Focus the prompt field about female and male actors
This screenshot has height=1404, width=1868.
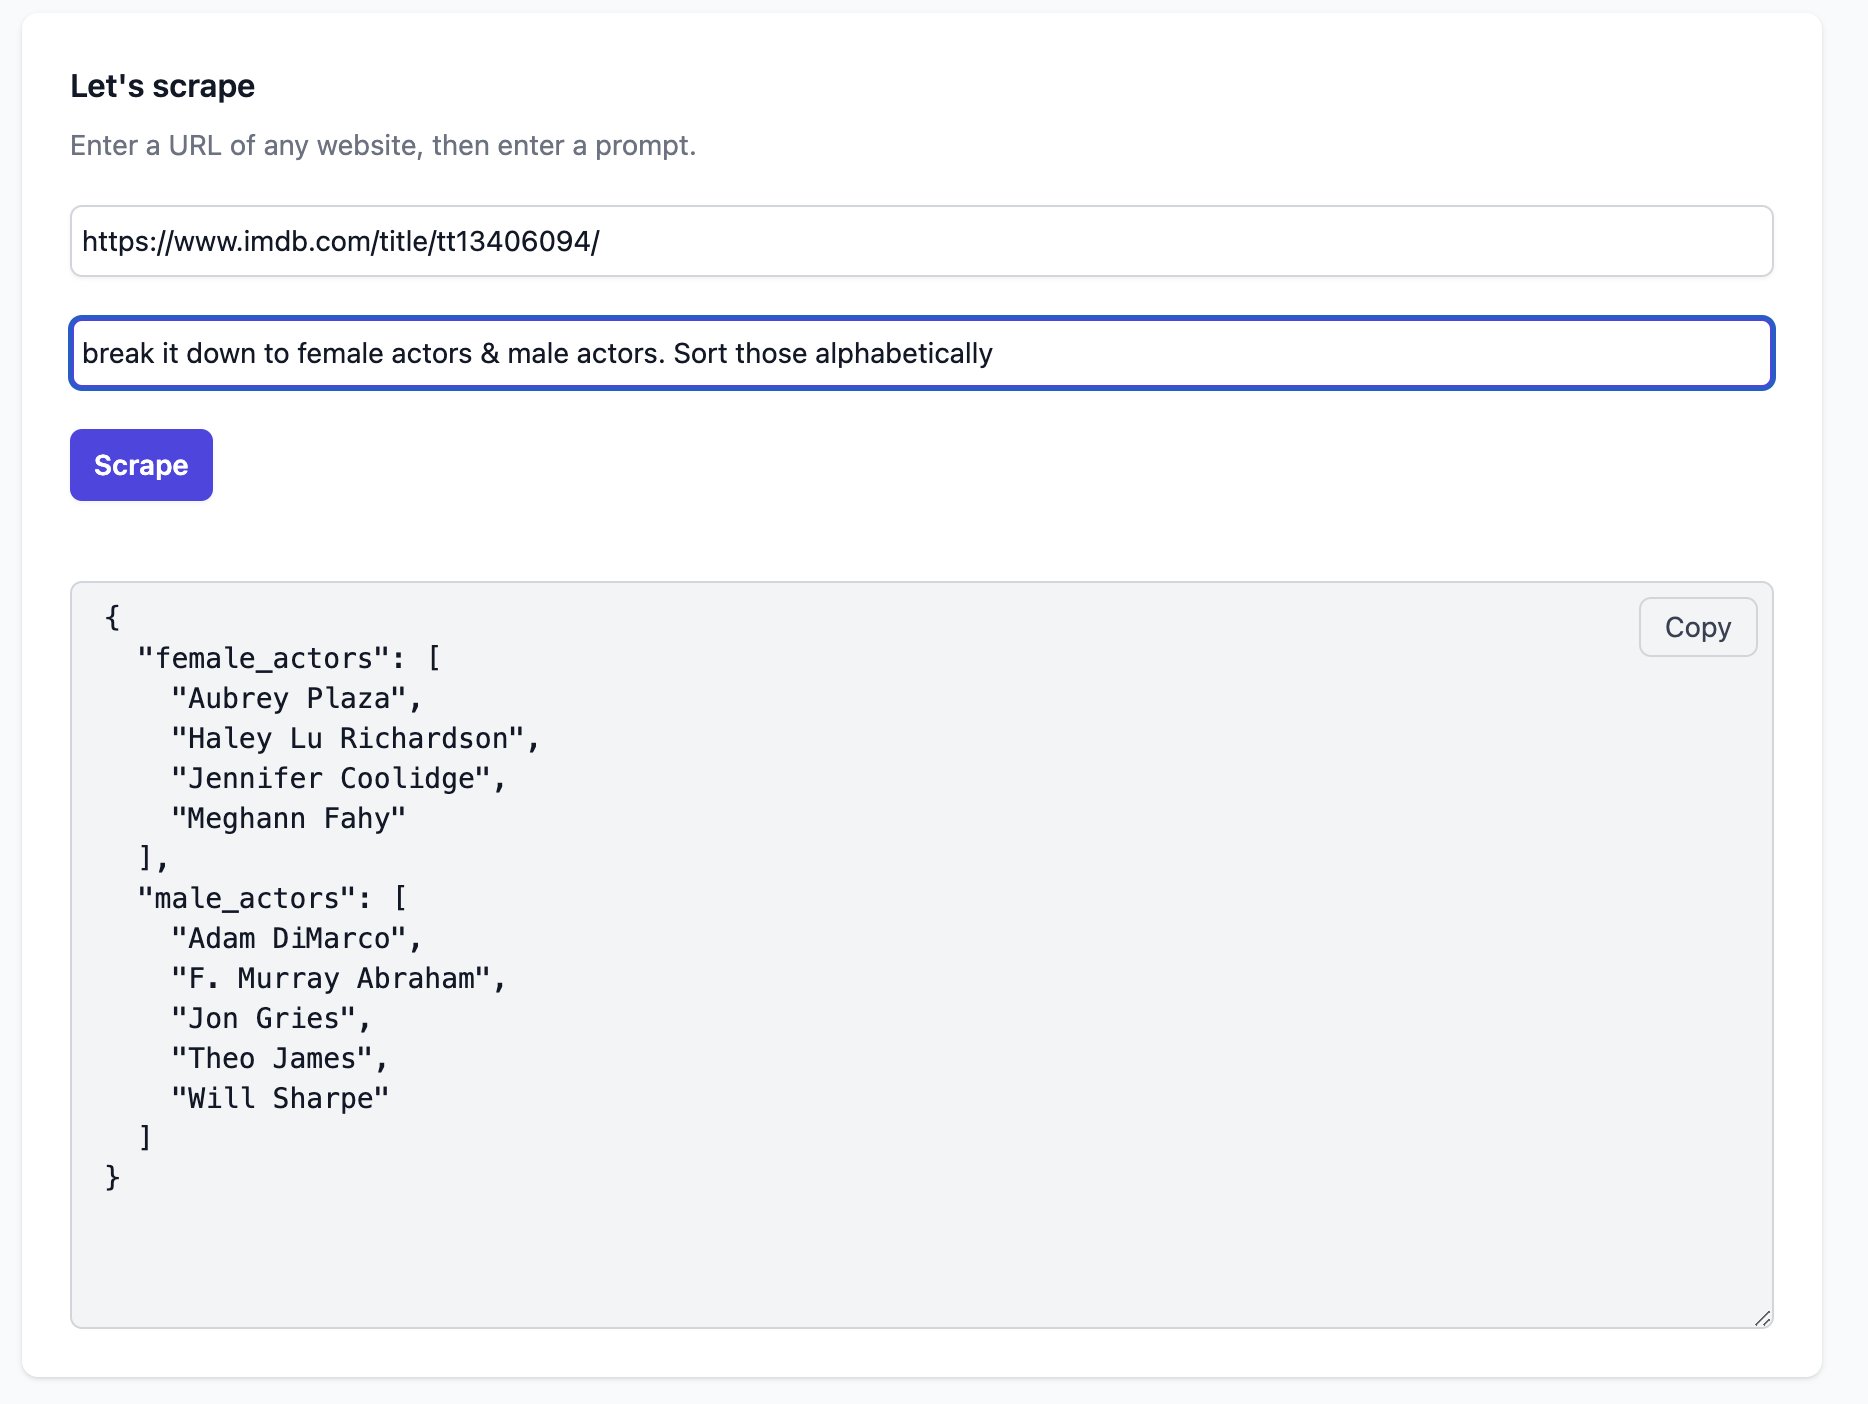point(920,353)
